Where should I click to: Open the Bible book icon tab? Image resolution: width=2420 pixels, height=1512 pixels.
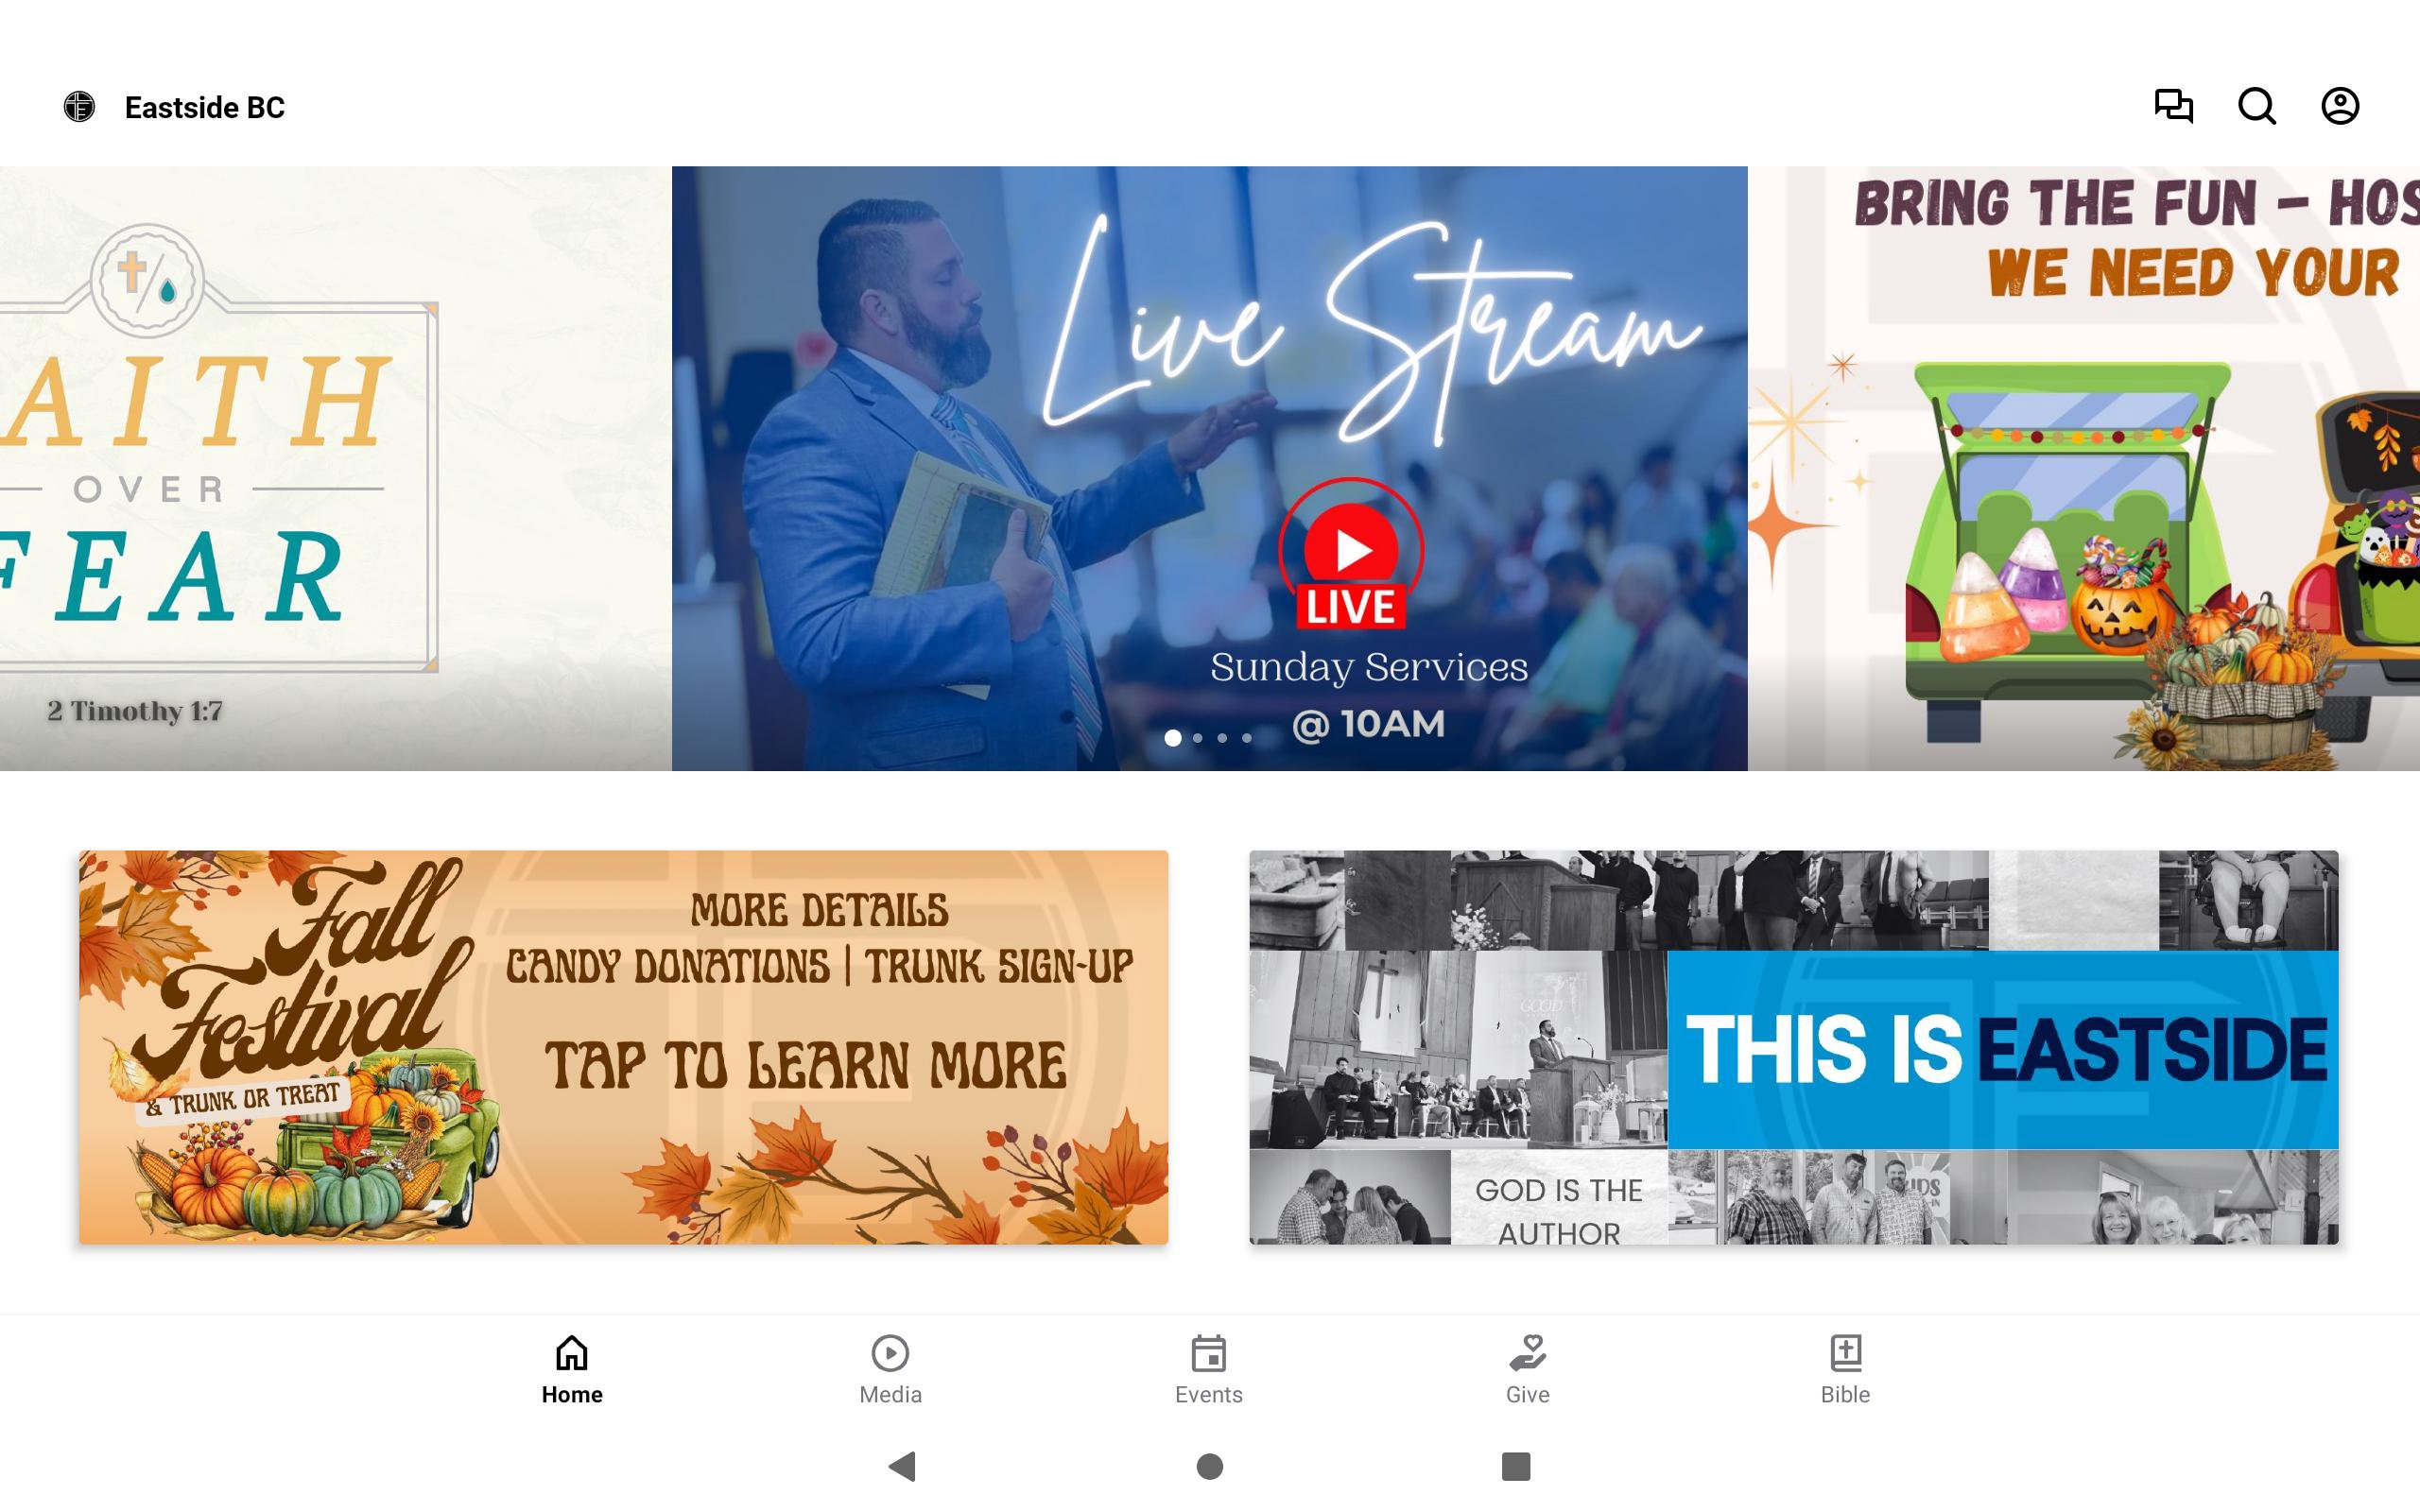pyautogui.click(x=1845, y=1353)
